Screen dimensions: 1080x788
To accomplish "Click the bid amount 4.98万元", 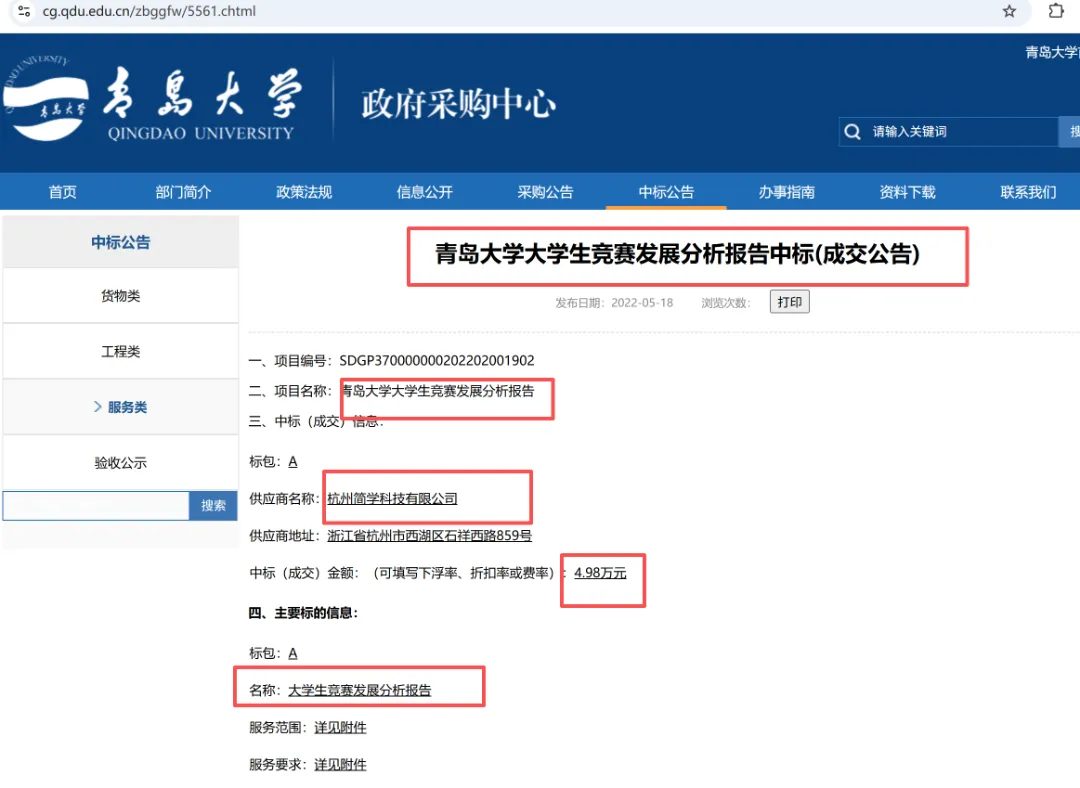I will [600, 572].
